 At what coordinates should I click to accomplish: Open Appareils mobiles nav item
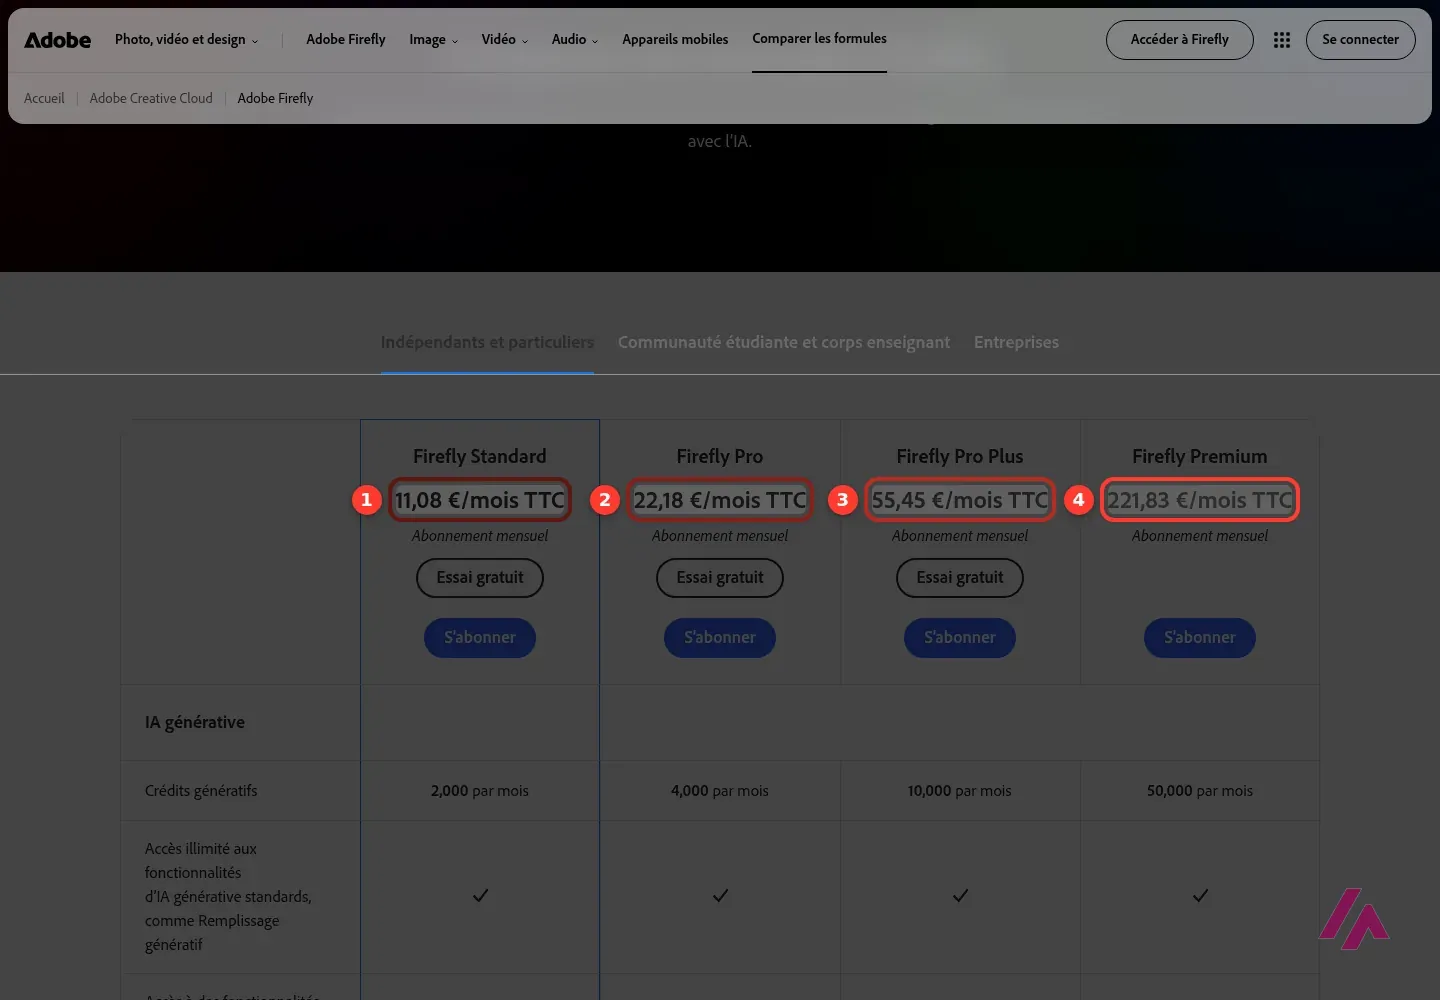(x=675, y=40)
